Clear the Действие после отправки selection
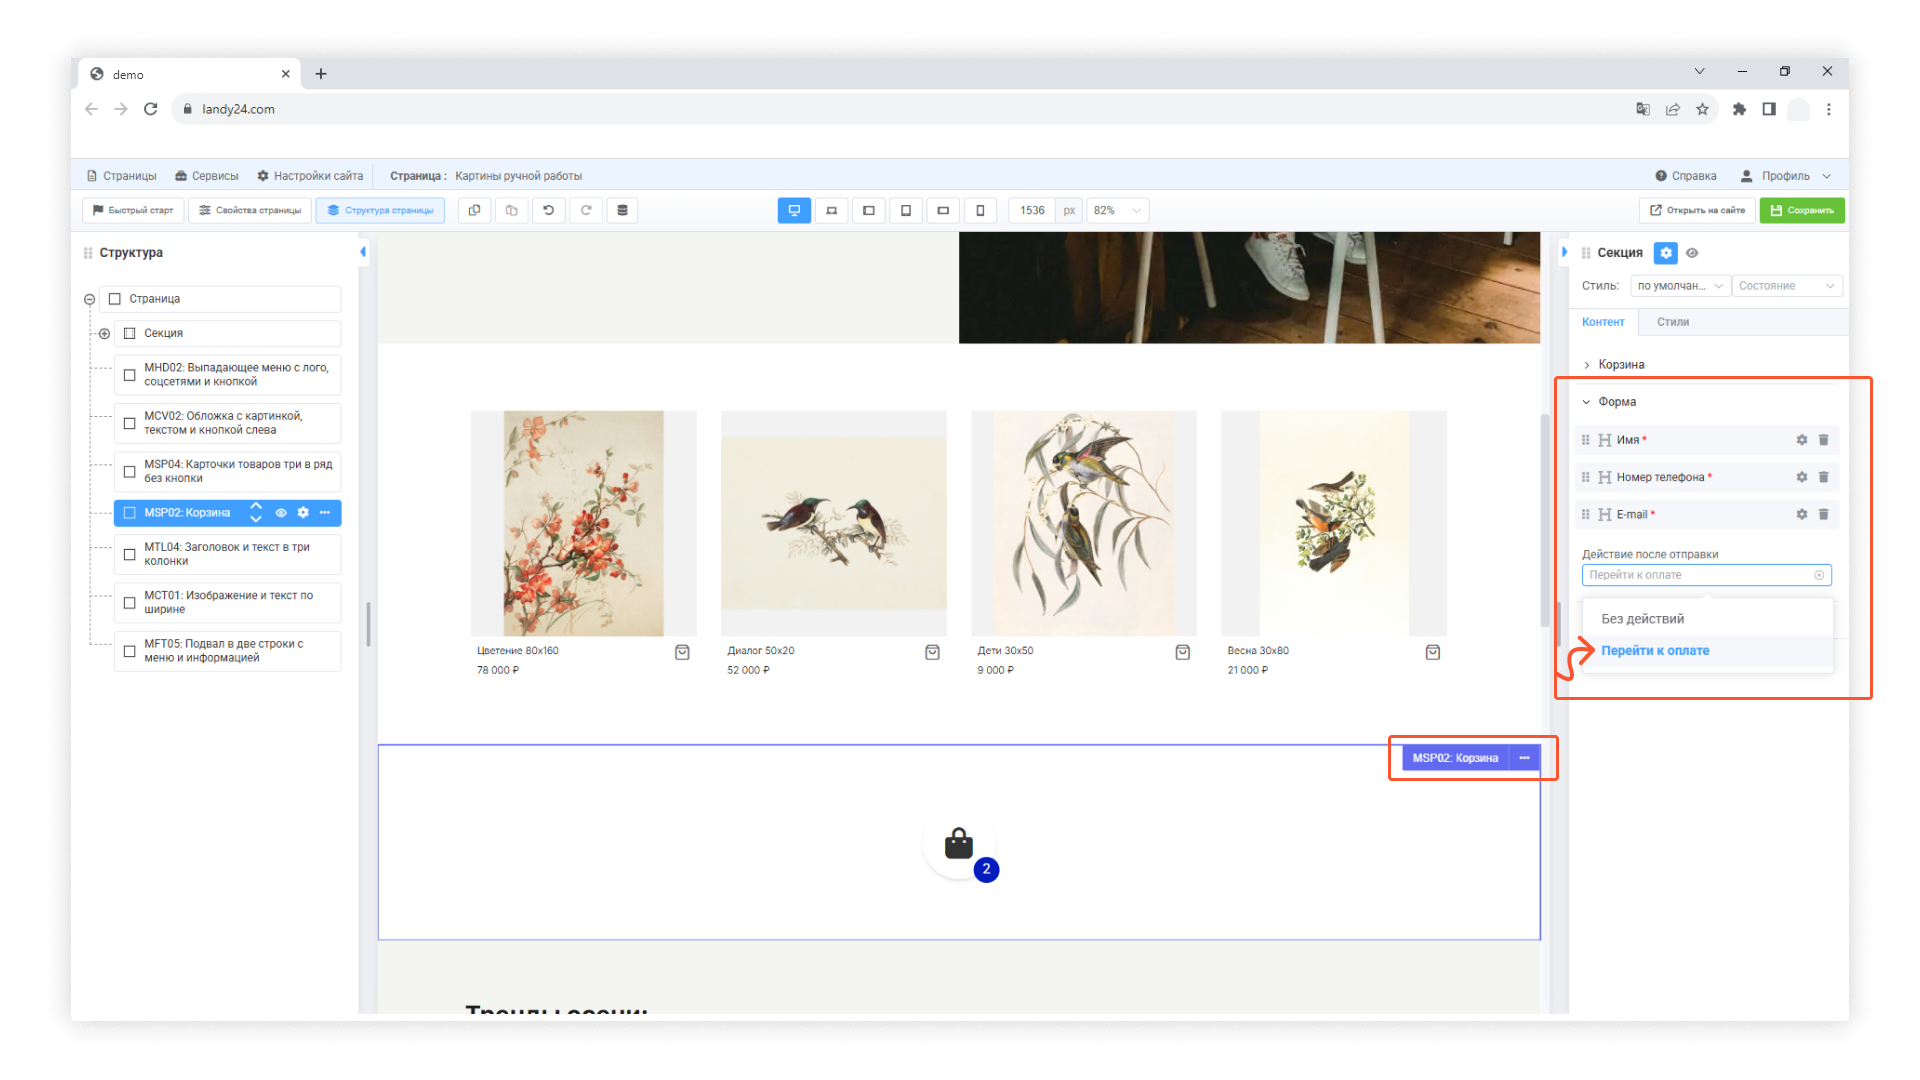This screenshot has height=1080, width=1920. (x=1820, y=575)
